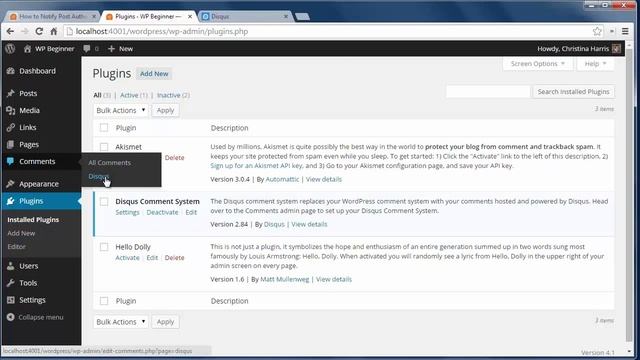Reload the page with refresh icon
Screen dimensions: 640x360
(x=39, y=31)
